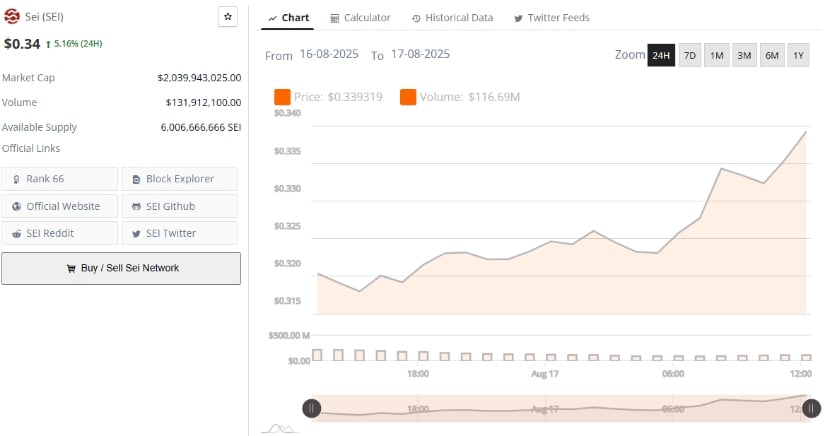
Task: Click the Aug 17 time axis label
Action: pos(545,373)
